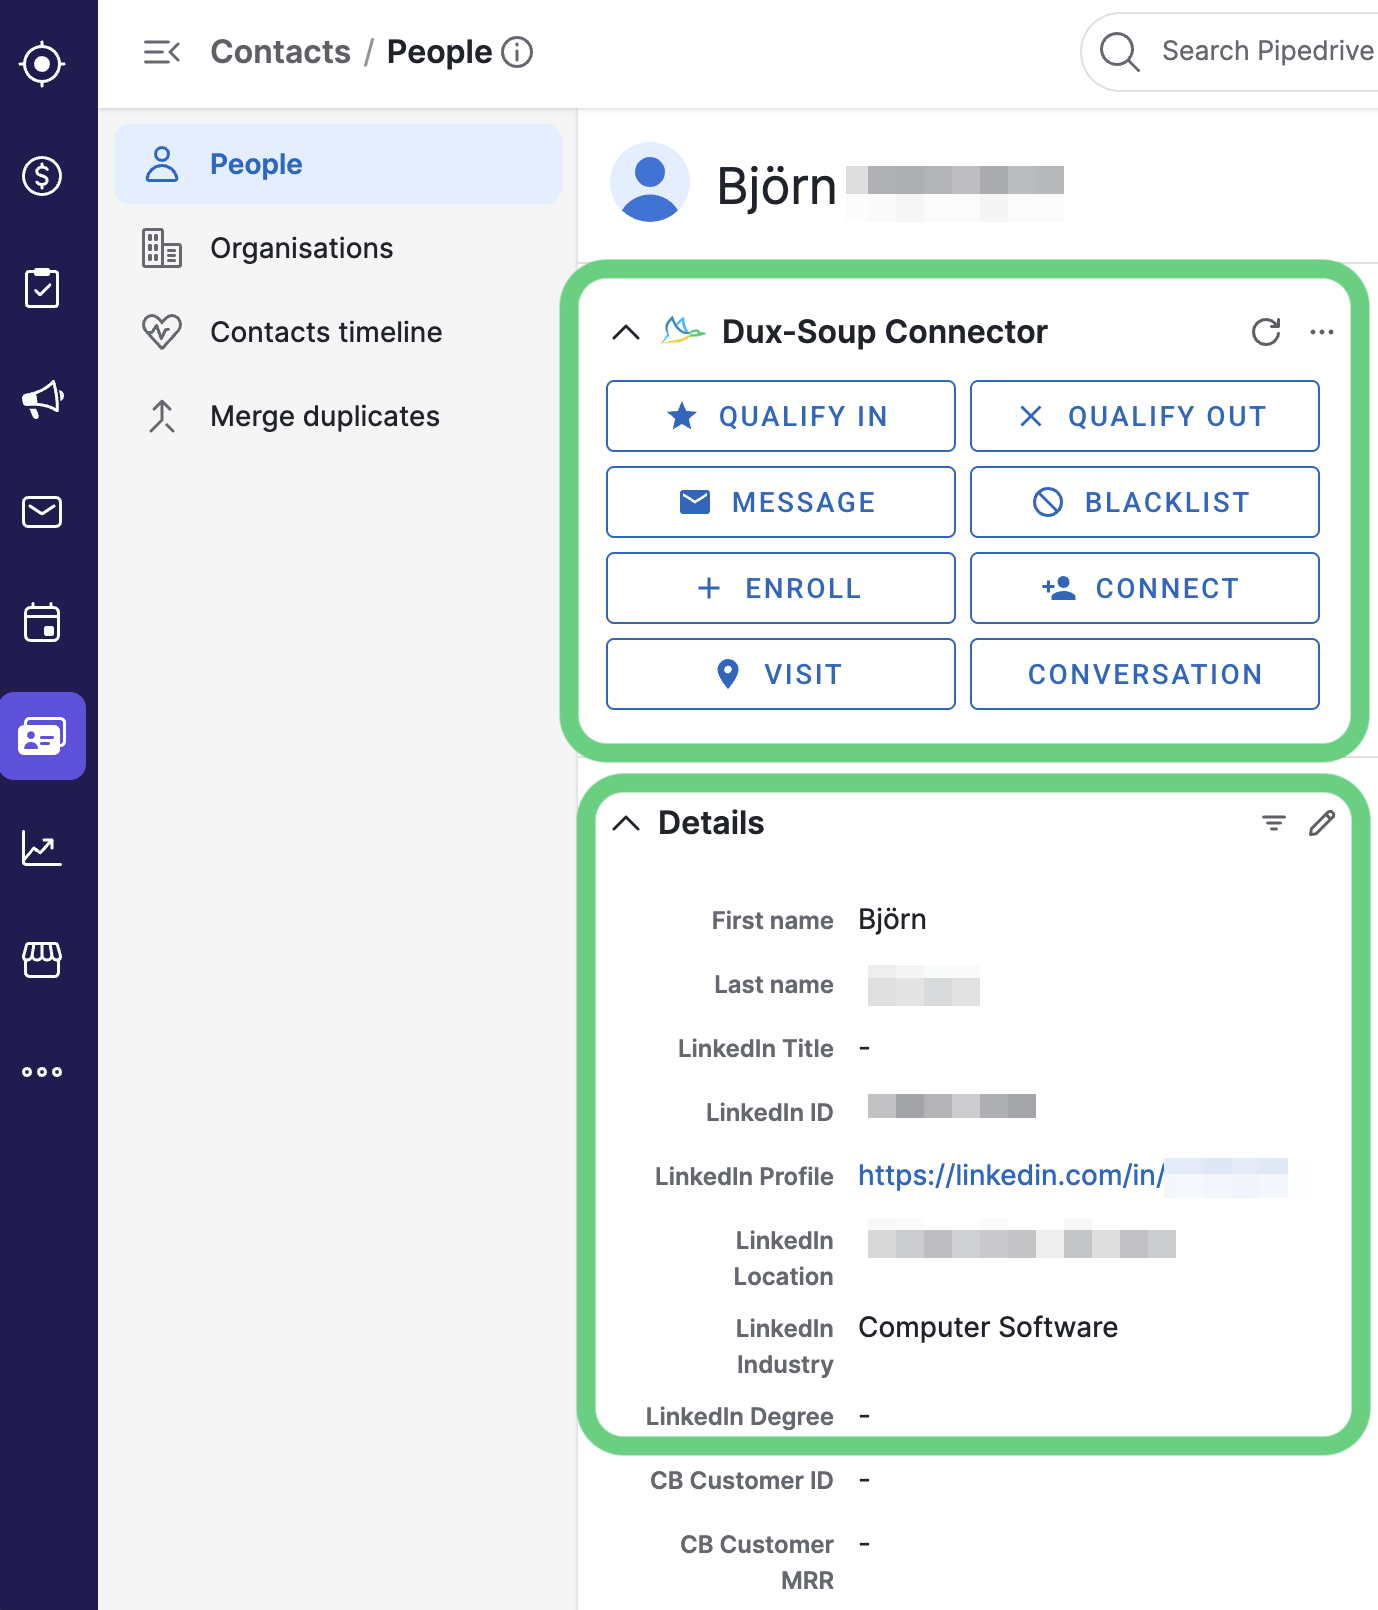Click the LinkedIn Title label
Image resolution: width=1378 pixels, height=1610 pixels.
[755, 1048]
